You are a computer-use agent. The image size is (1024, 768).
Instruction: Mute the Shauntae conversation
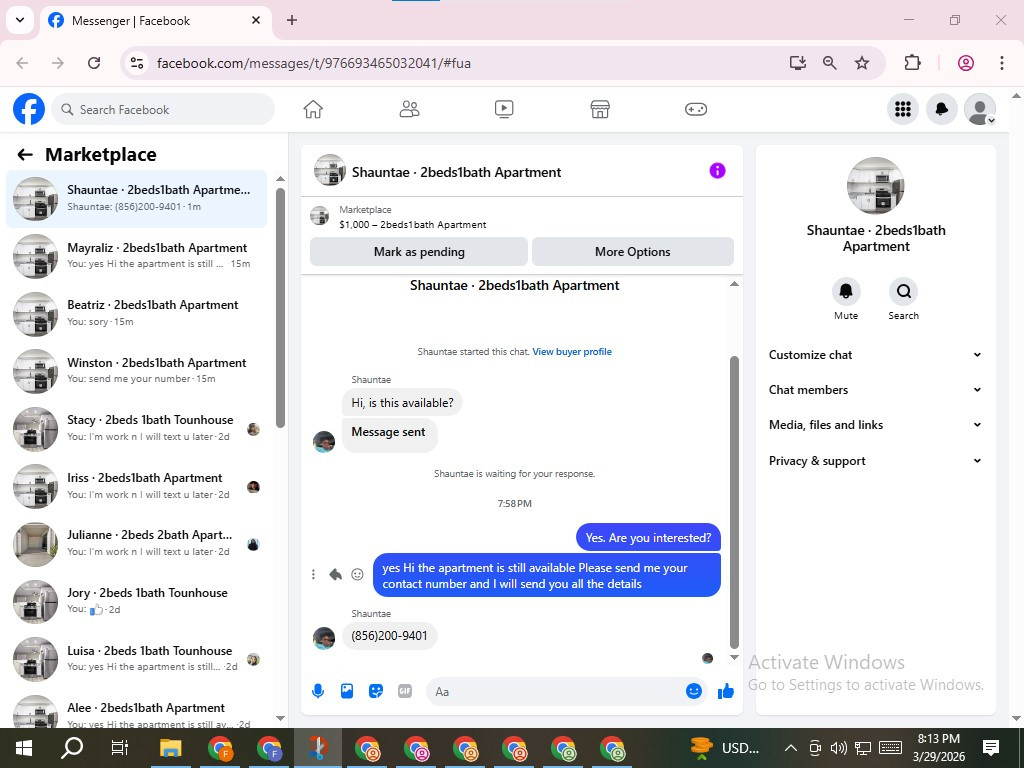pos(846,291)
